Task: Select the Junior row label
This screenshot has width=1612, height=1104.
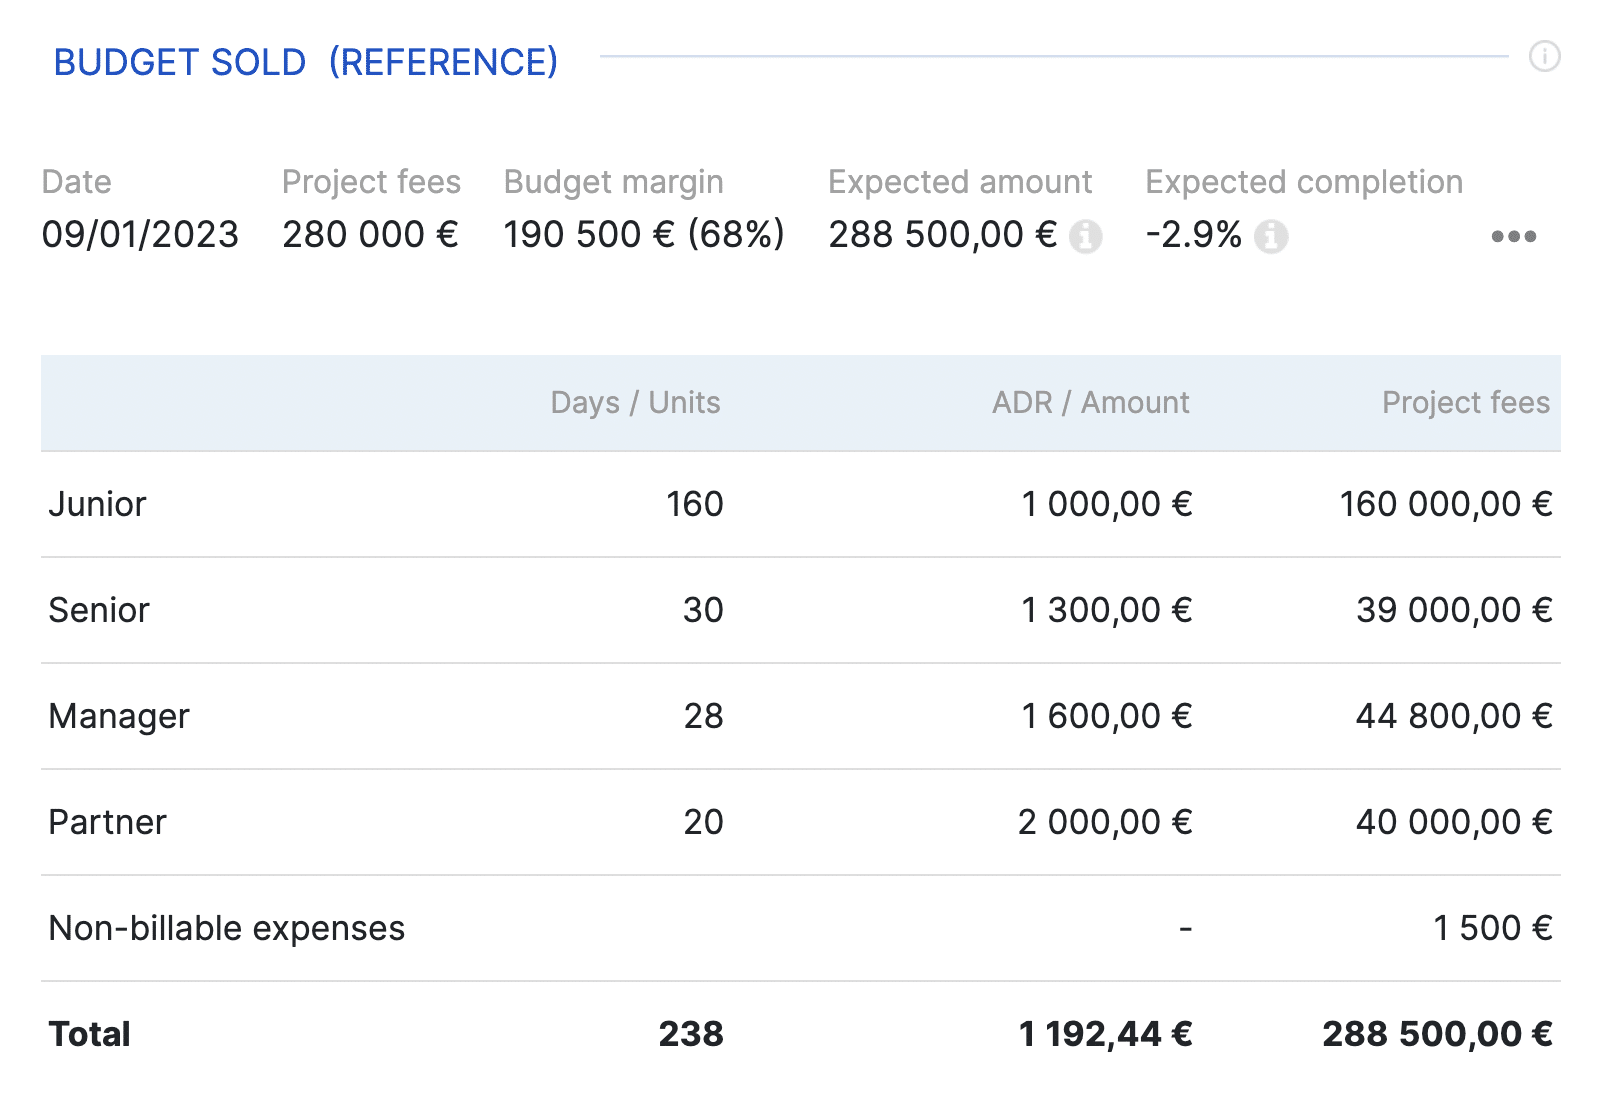Action: 98,504
